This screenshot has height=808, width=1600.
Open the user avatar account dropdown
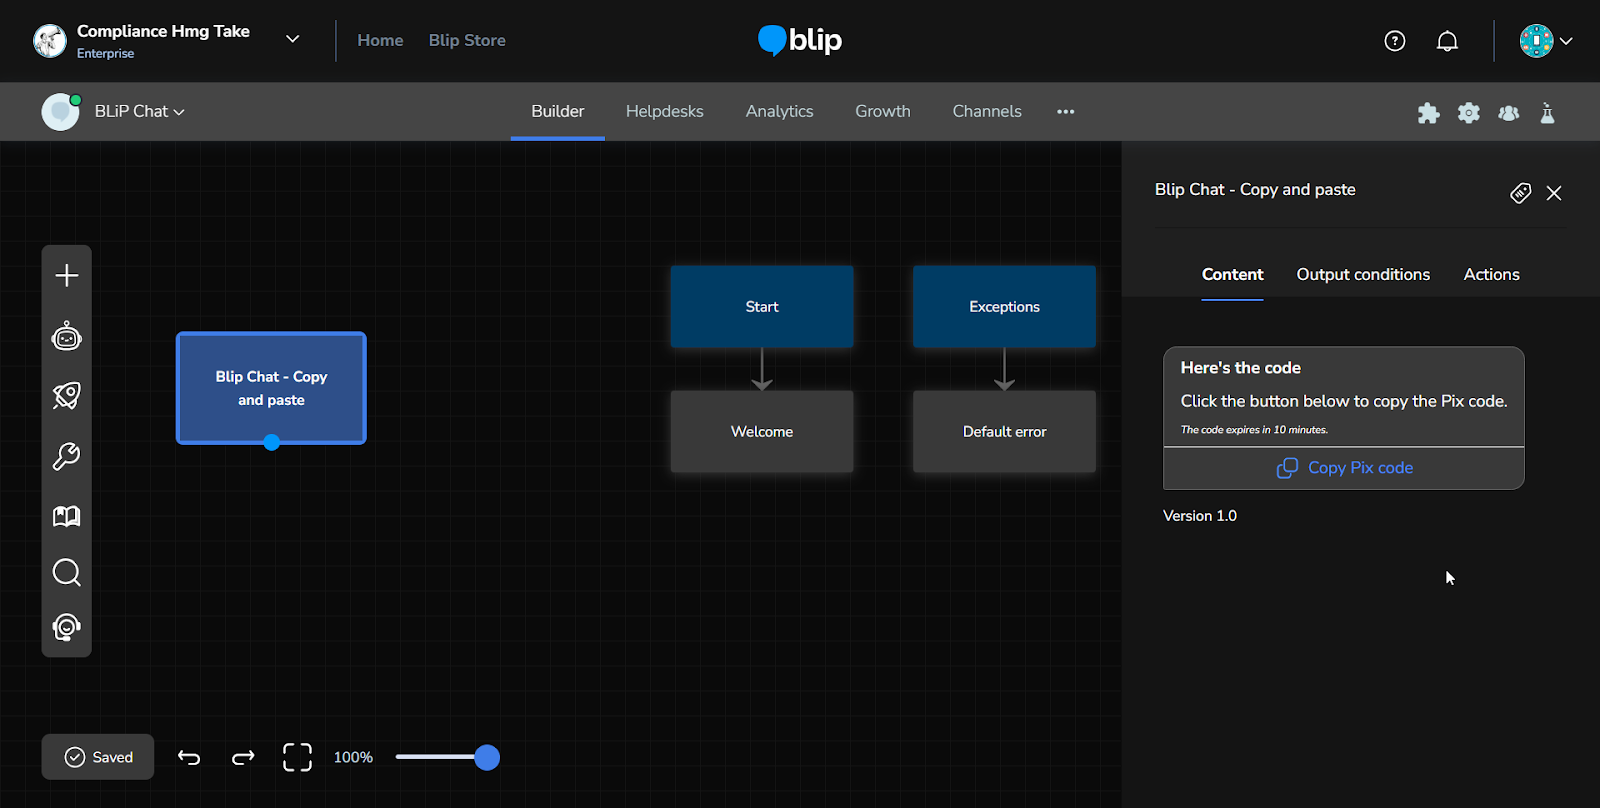[1546, 41]
